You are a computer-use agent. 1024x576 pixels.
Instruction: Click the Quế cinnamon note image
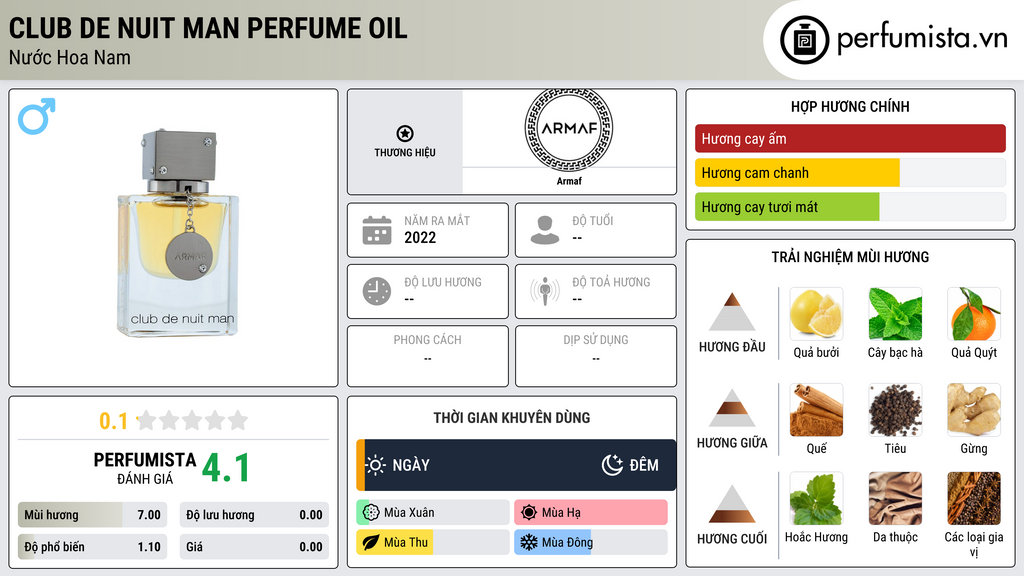816,409
